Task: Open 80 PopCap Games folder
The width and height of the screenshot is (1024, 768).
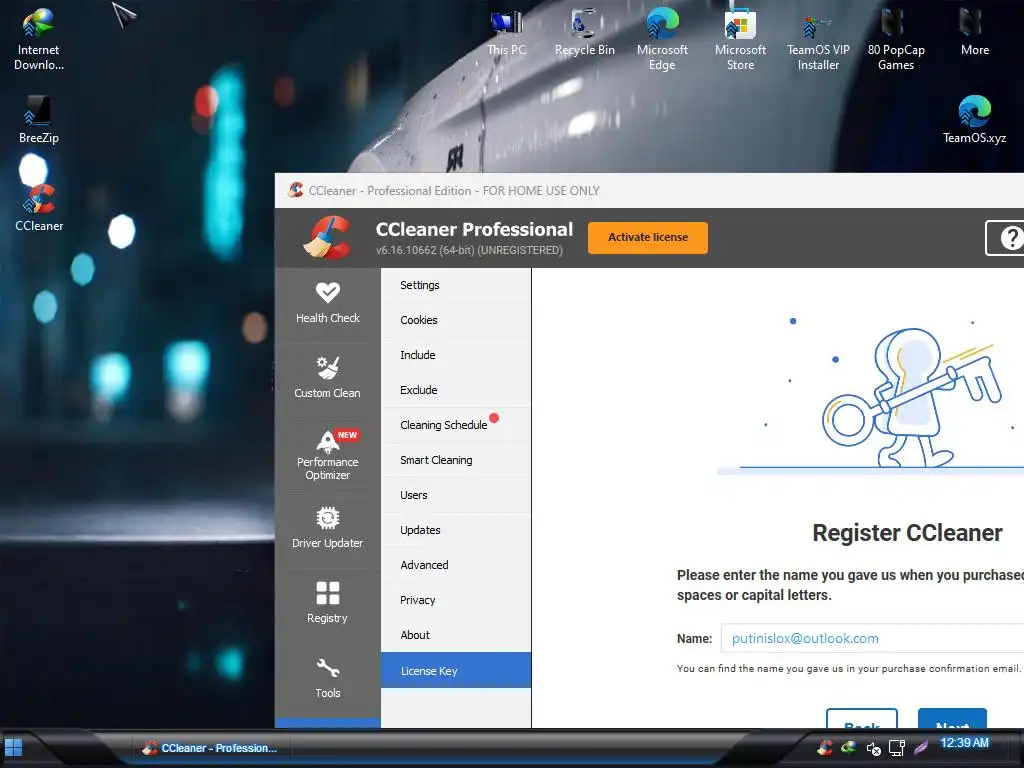Action: [895, 39]
